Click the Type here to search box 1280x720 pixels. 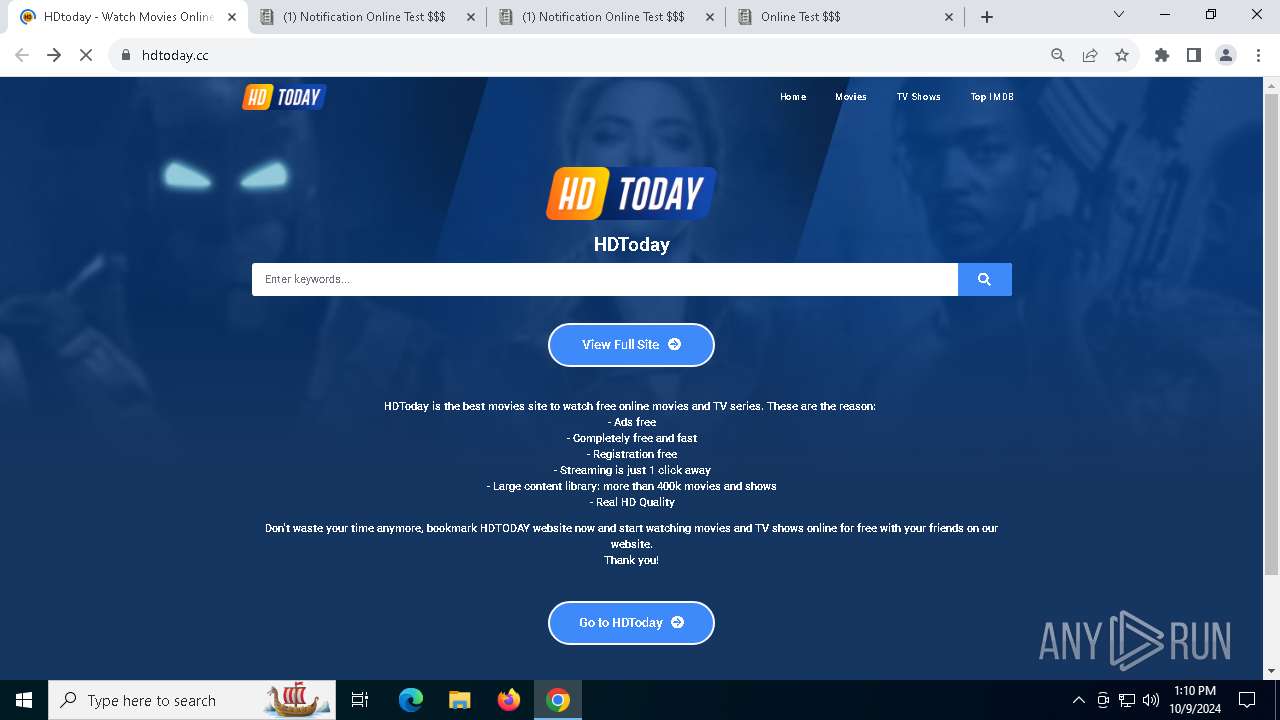click(x=192, y=700)
